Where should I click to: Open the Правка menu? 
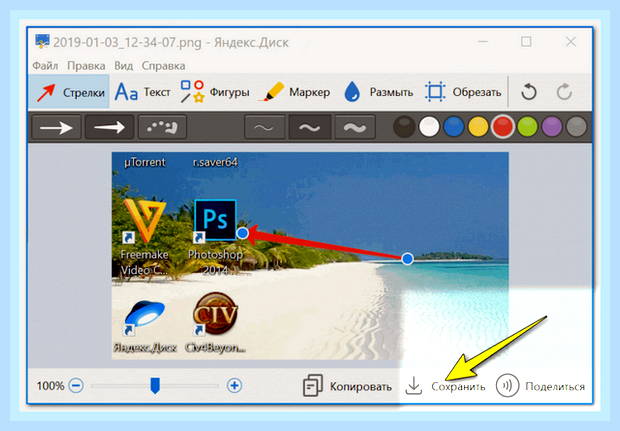tap(86, 66)
